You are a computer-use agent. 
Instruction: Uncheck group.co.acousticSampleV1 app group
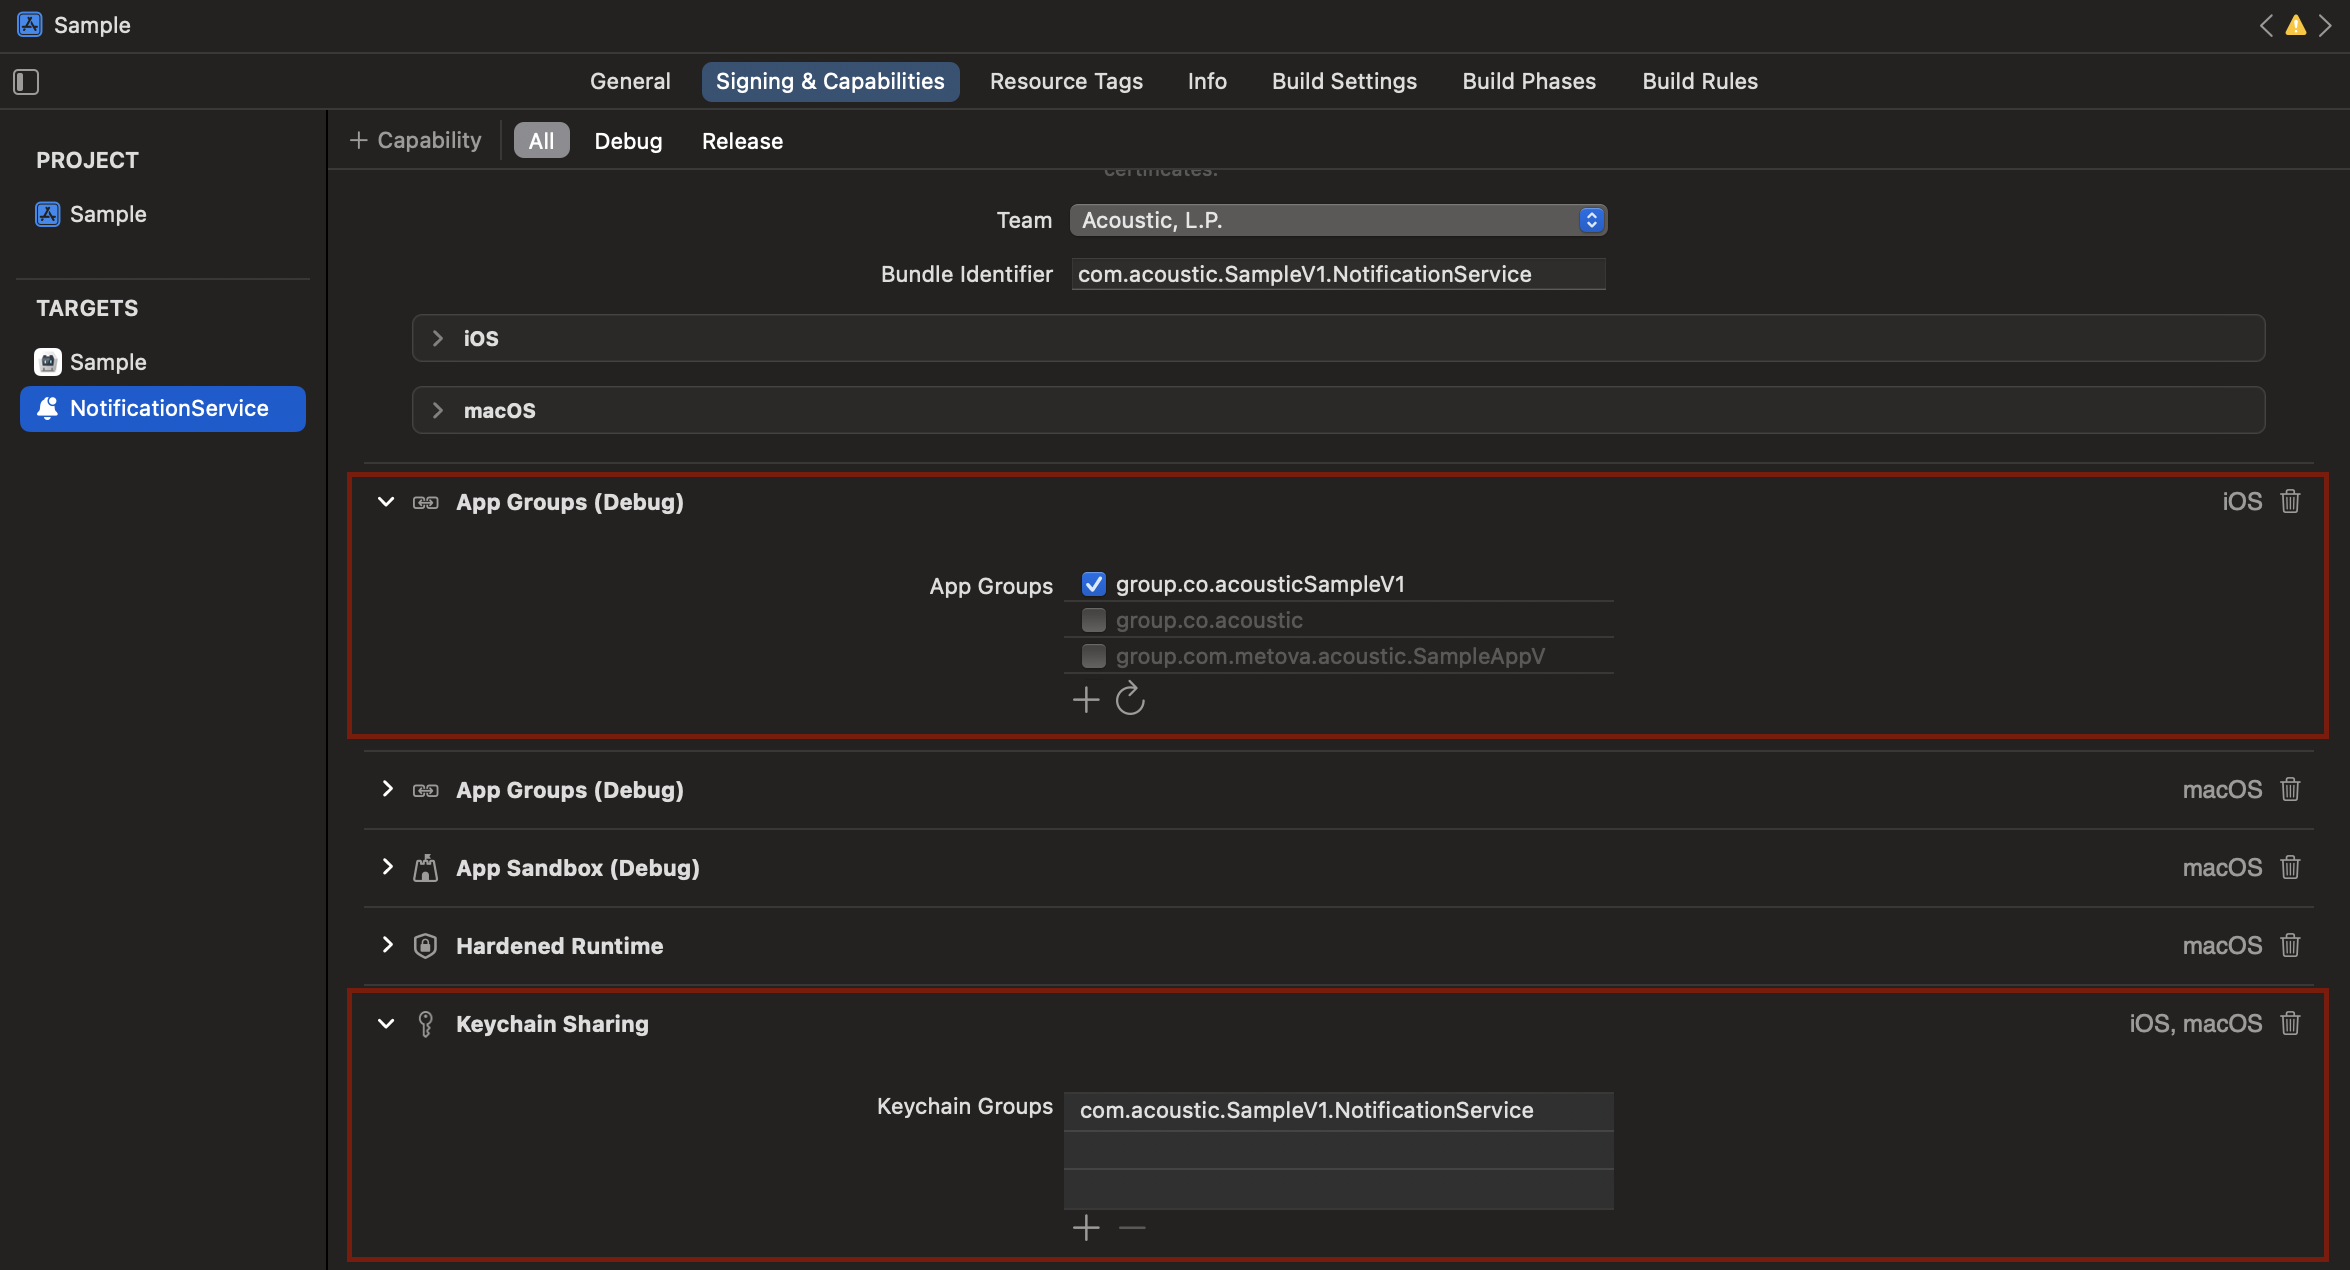pyautogui.click(x=1094, y=584)
